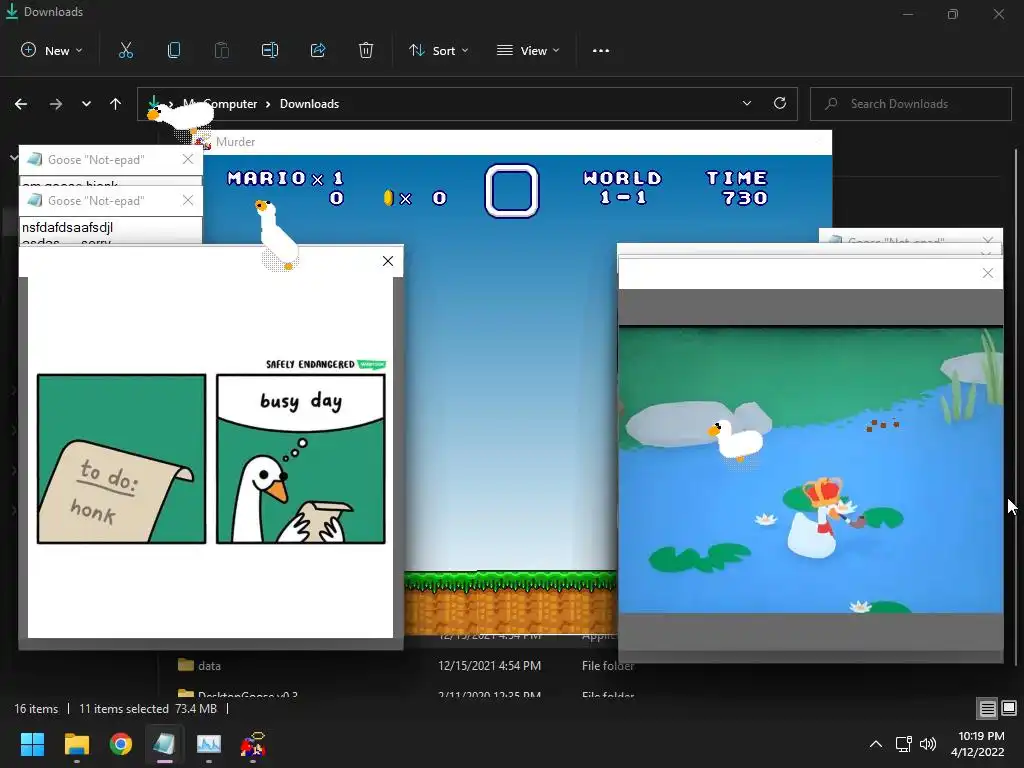Open the Sort dropdown menu
This screenshot has height=768, width=1024.
click(439, 50)
